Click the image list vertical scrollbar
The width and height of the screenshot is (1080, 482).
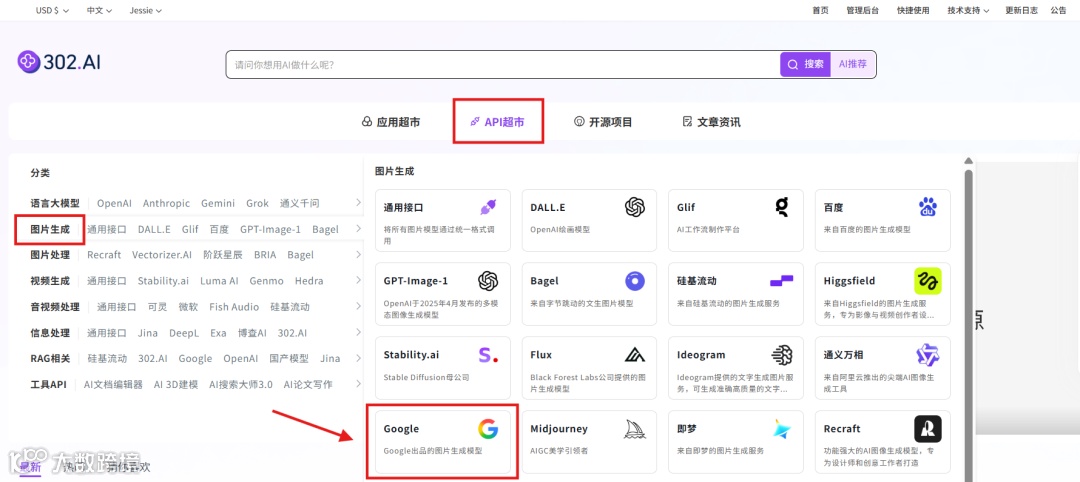[968, 324]
